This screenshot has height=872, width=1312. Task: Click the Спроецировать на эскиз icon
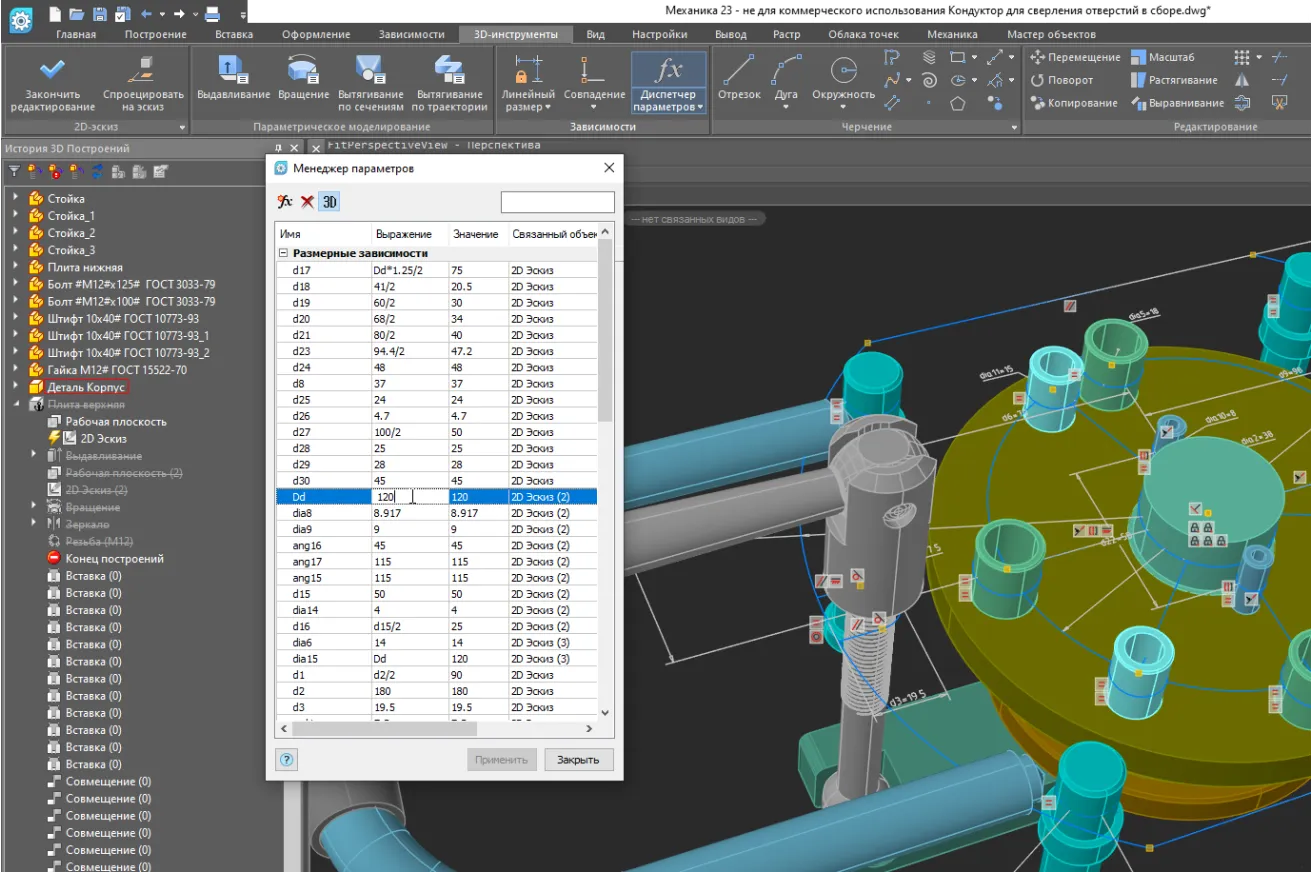tap(143, 70)
